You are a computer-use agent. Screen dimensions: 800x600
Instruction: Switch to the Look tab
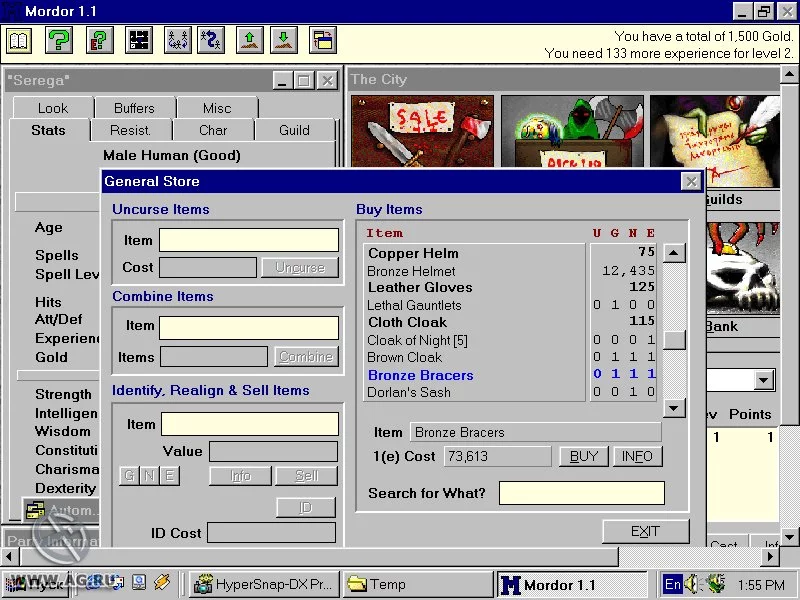coord(53,108)
